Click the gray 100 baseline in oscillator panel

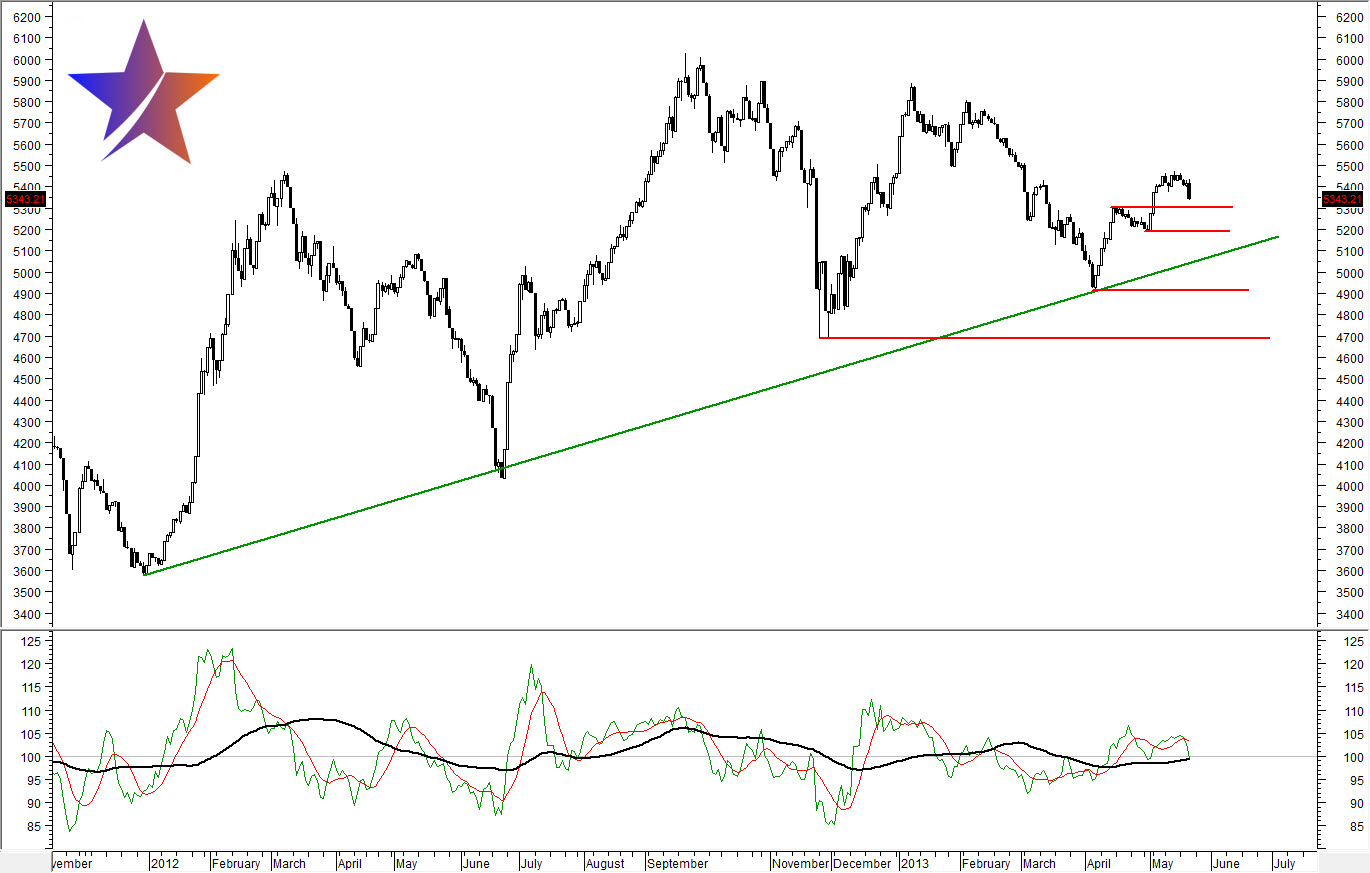682,757
